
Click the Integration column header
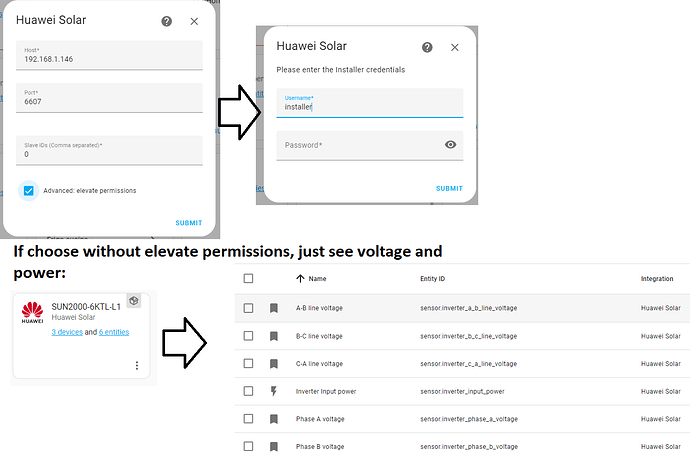657,279
